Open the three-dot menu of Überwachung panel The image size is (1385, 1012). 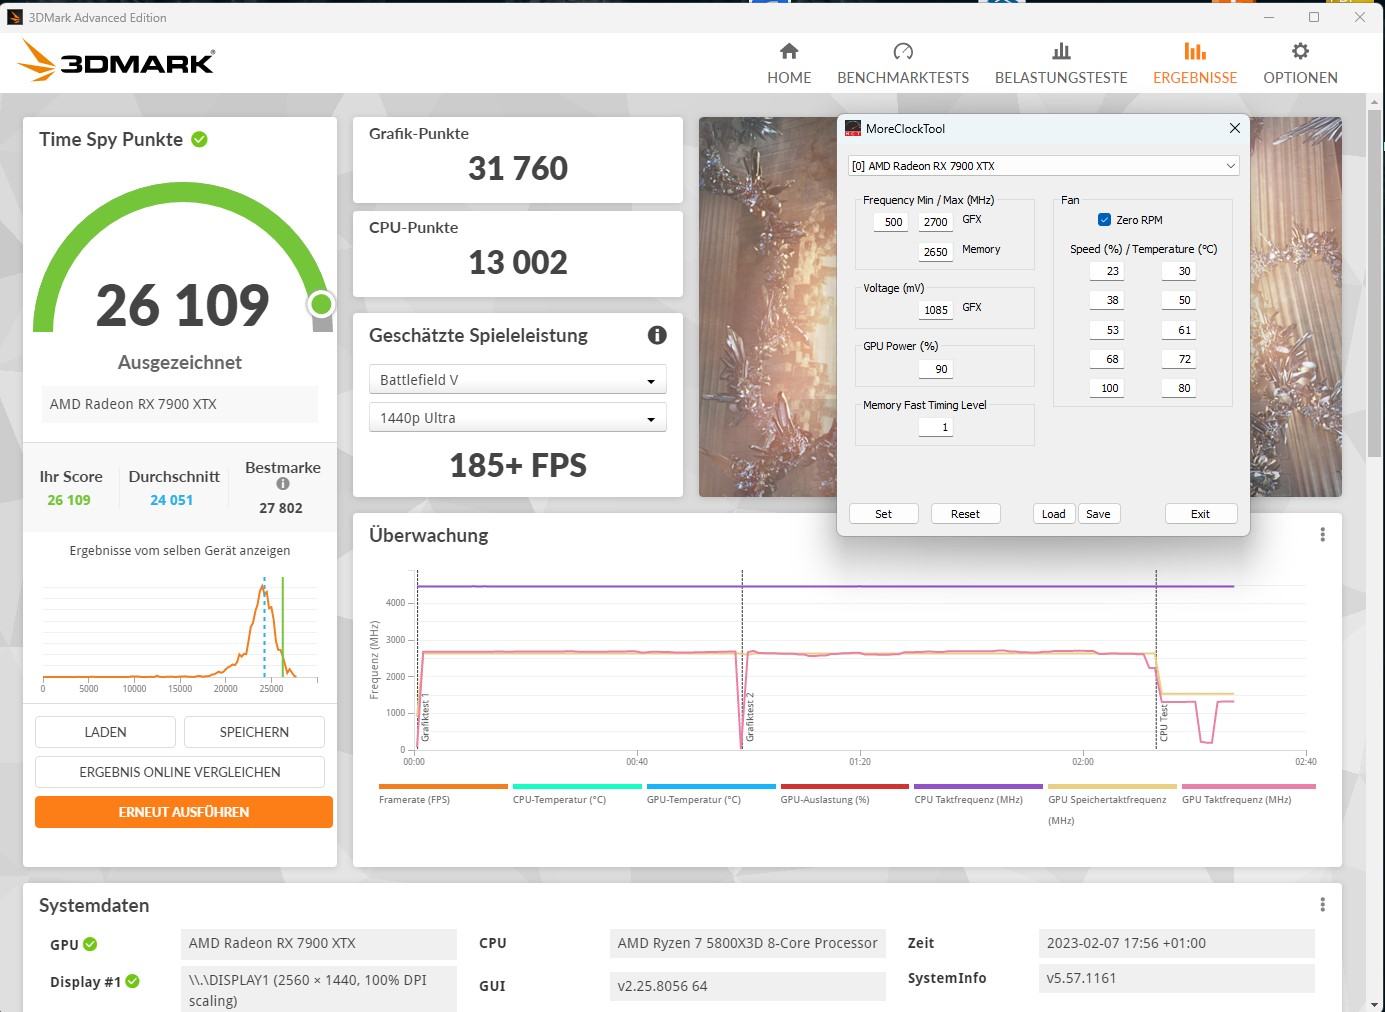(x=1322, y=535)
